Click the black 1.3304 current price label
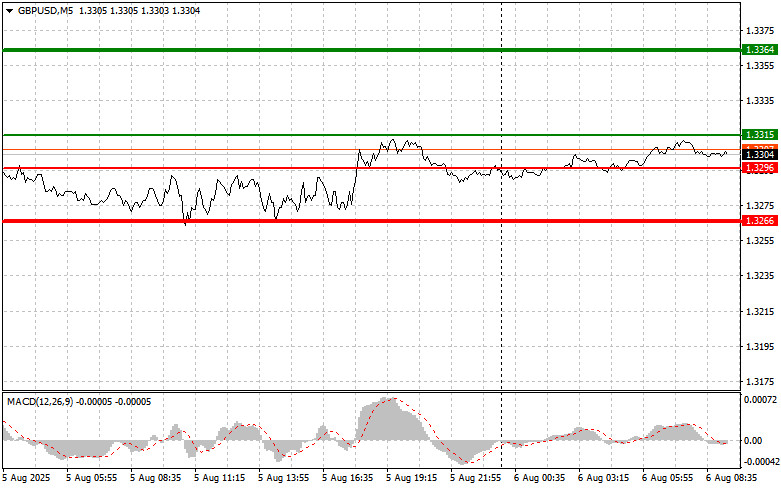 (x=756, y=155)
